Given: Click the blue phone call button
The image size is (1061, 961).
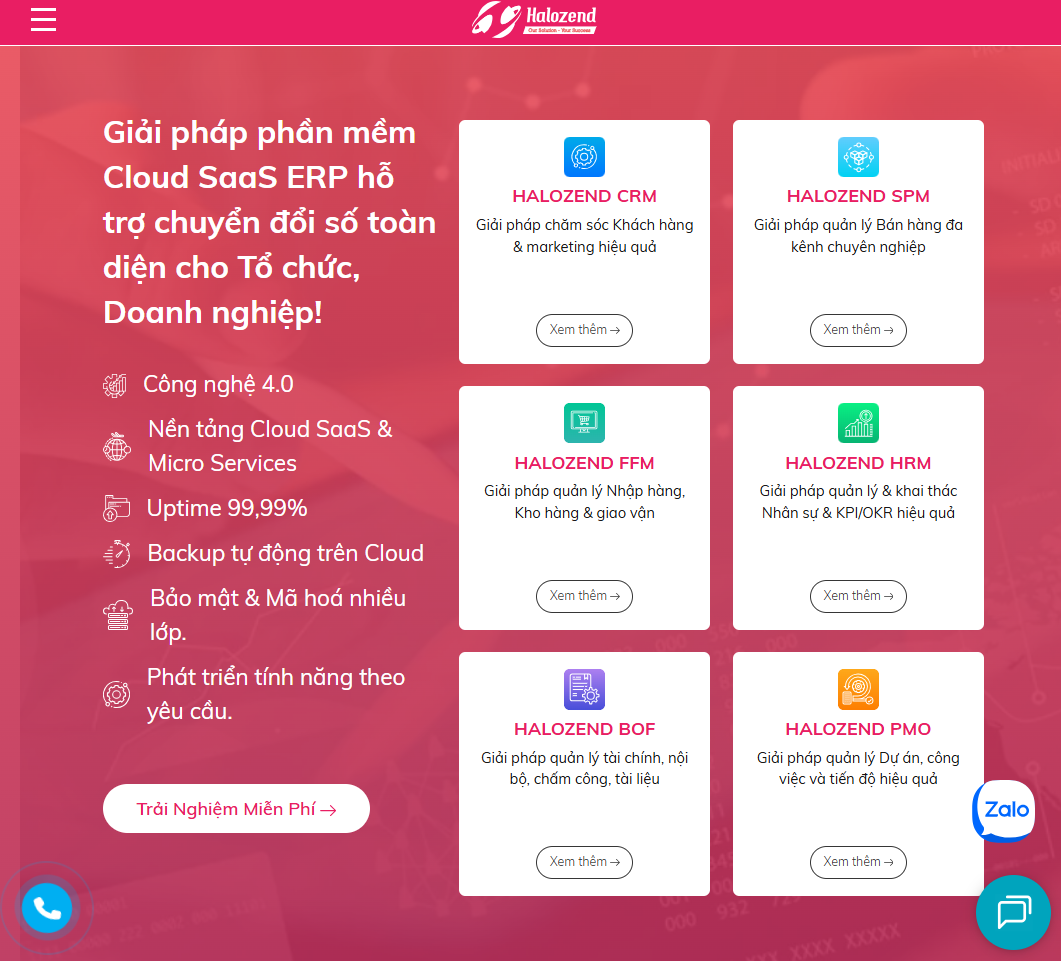Looking at the screenshot, I should (47, 908).
